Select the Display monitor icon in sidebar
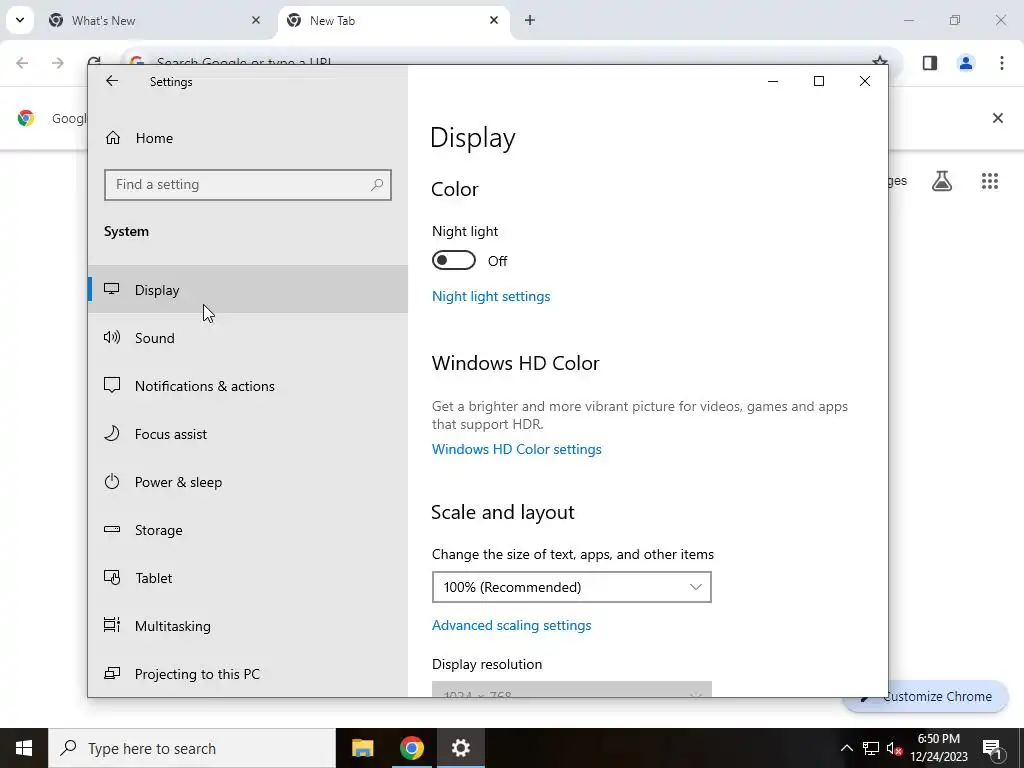This screenshot has width=1024, height=768. 112,289
